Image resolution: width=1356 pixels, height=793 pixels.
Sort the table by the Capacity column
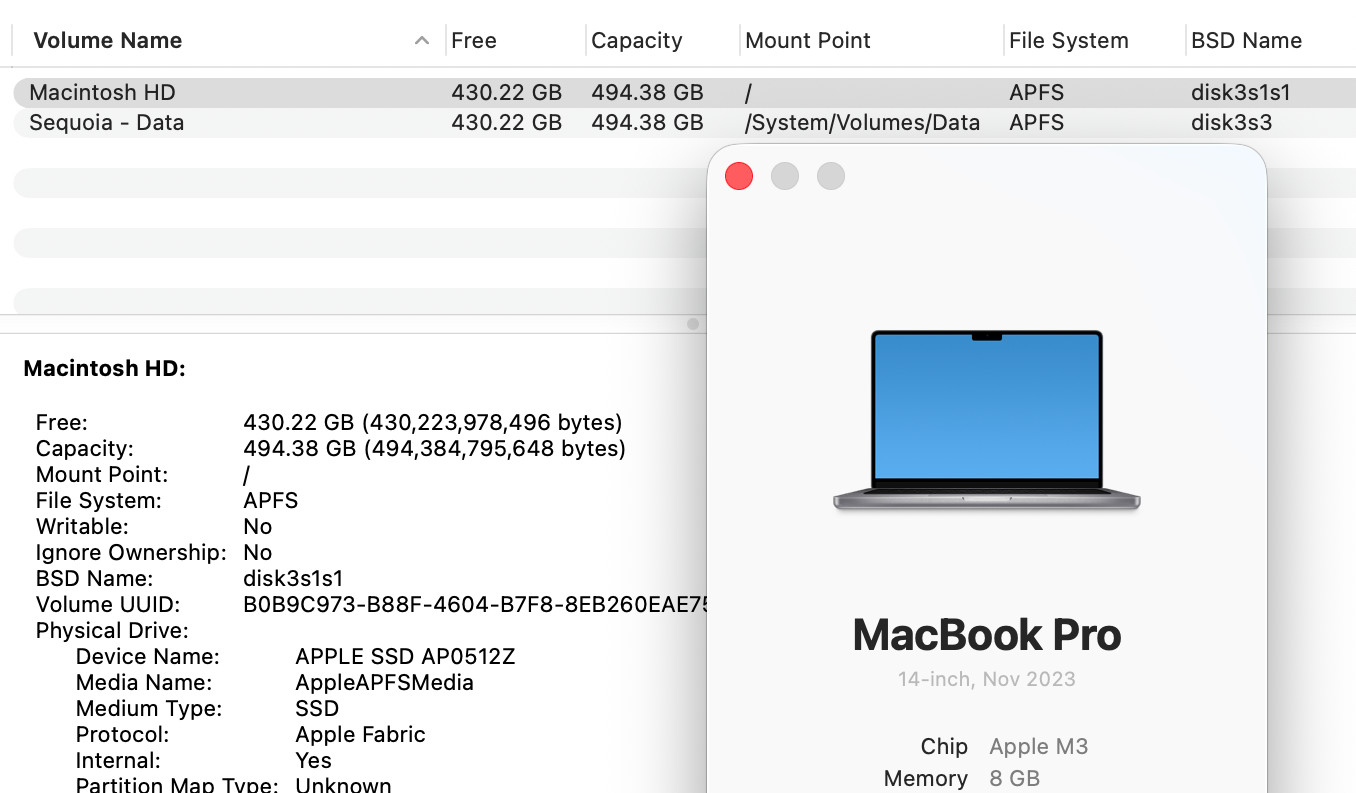(636, 41)
